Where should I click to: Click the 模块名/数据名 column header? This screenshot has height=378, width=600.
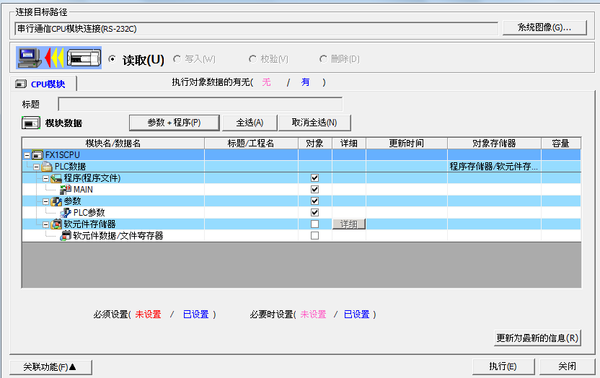click(113, 143)
